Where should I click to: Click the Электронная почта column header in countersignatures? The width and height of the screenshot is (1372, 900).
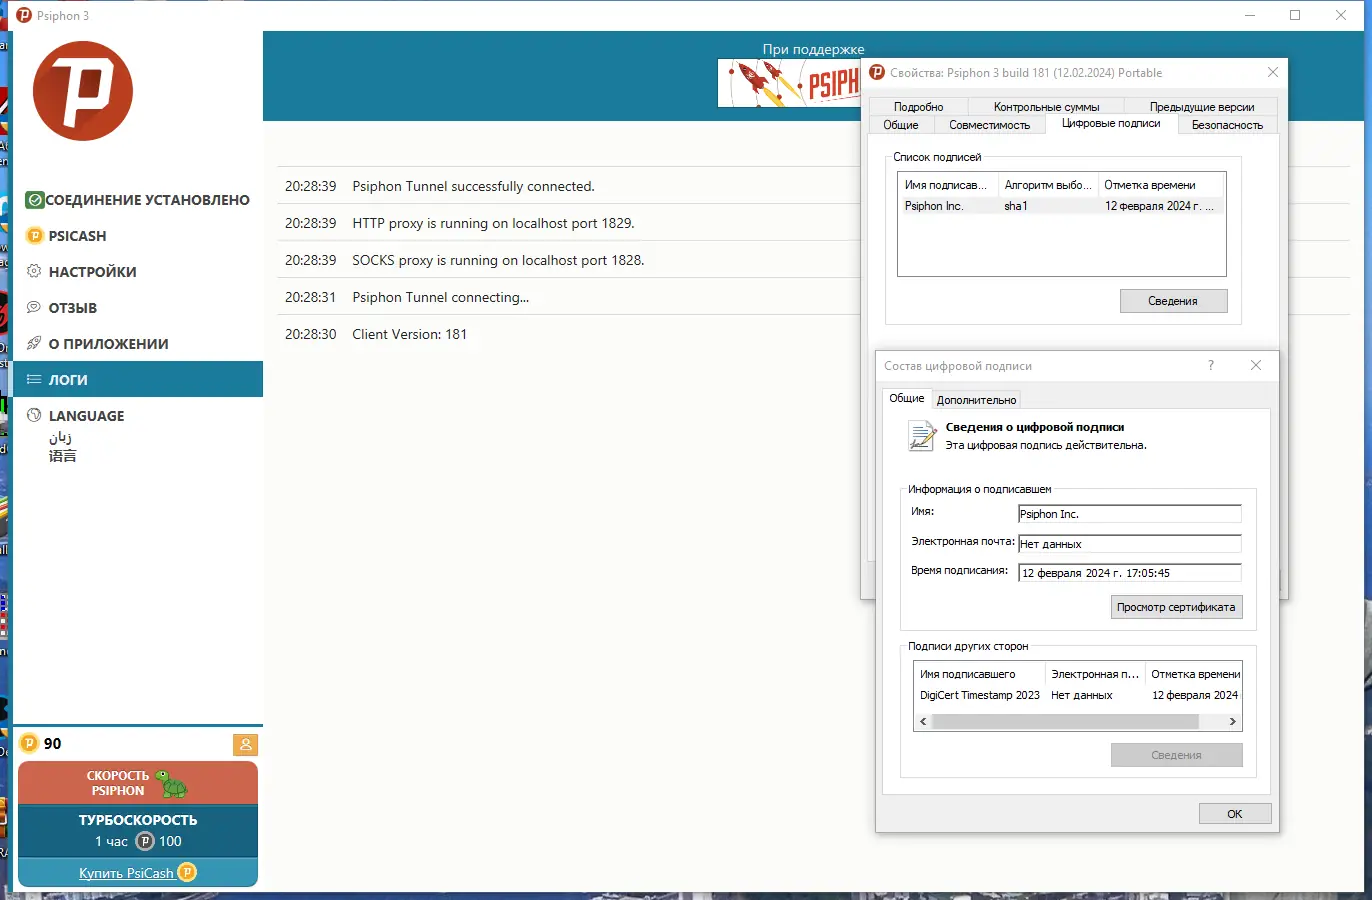1095,674
